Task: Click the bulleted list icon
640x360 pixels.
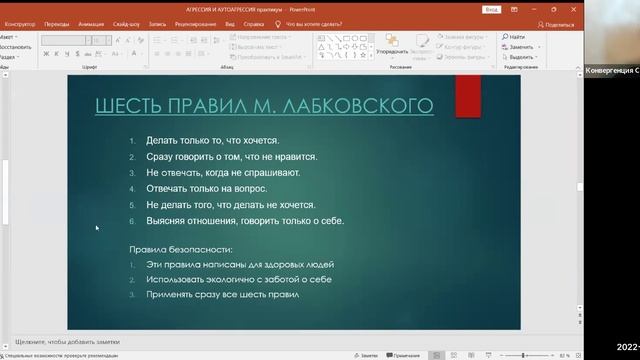Action: click(x=157, y=40)
